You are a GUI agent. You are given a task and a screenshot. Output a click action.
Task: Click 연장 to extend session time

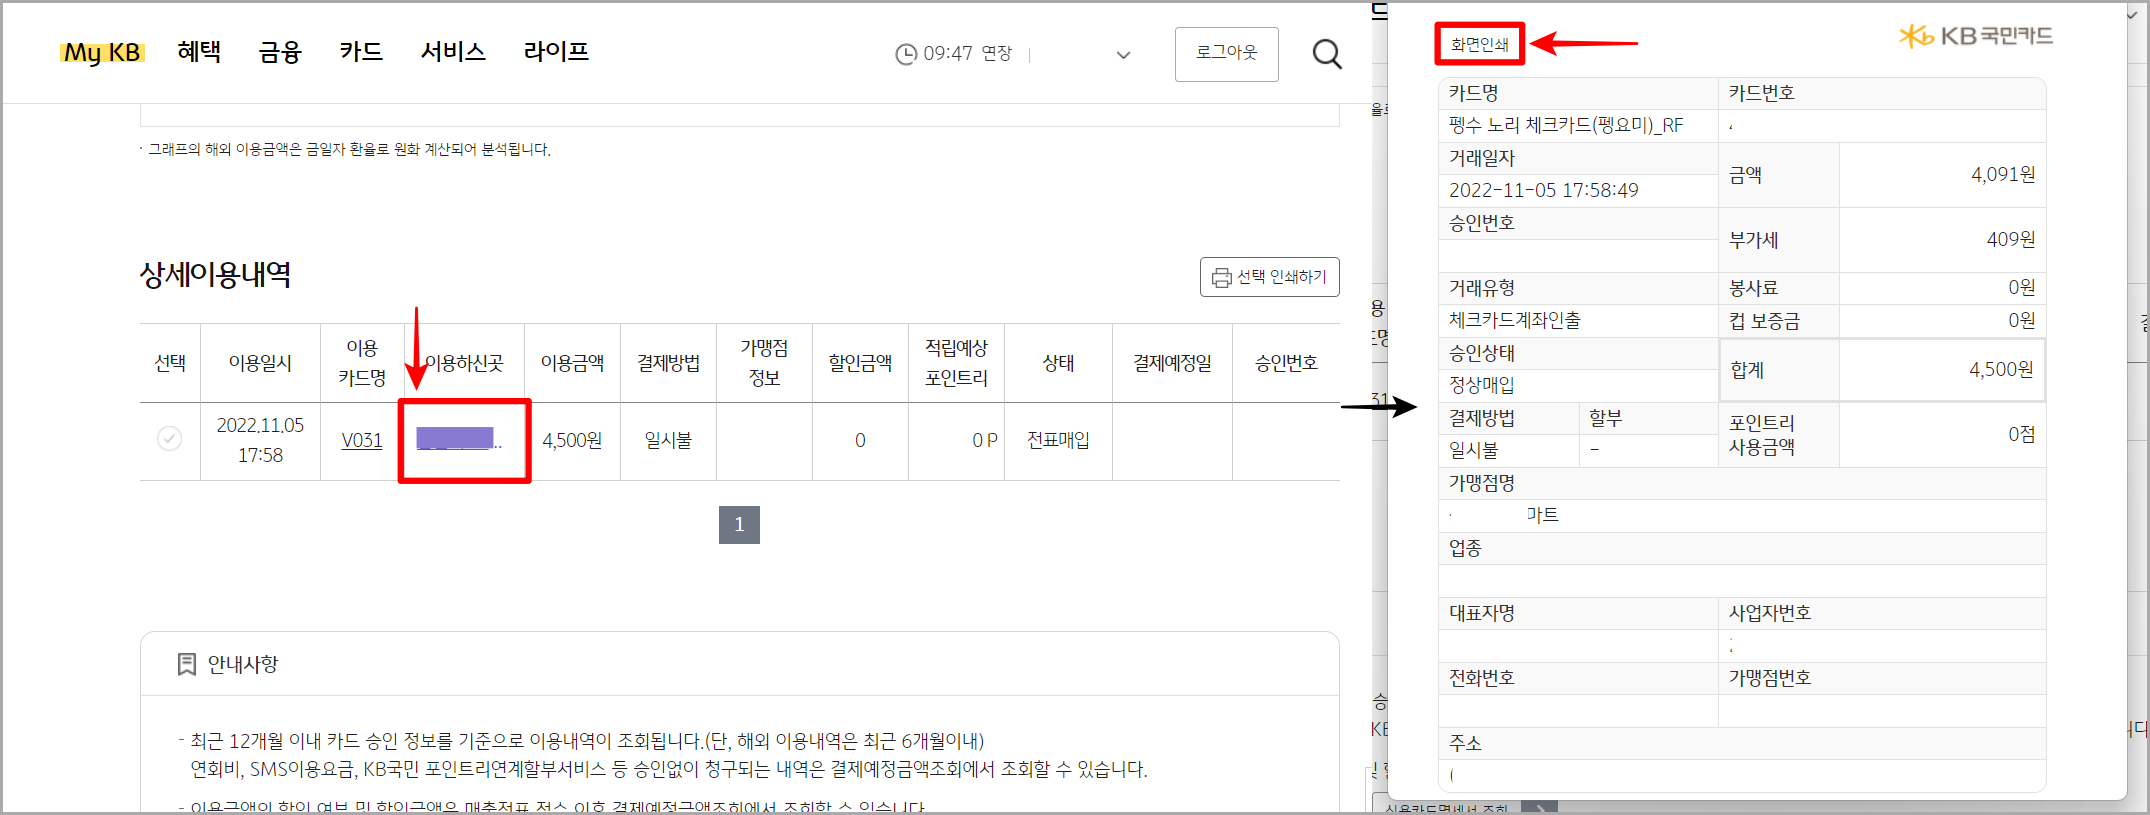[x=996, y=54]
